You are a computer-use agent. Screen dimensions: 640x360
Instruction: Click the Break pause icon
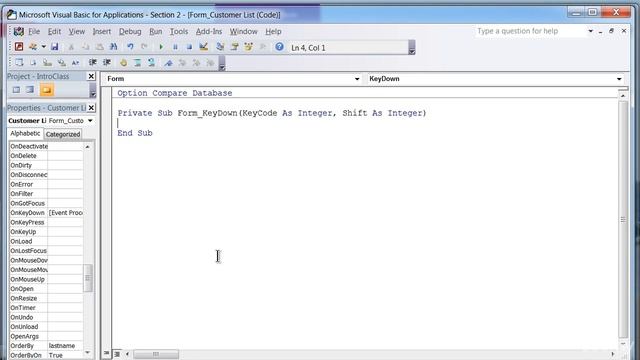point(175,47)
